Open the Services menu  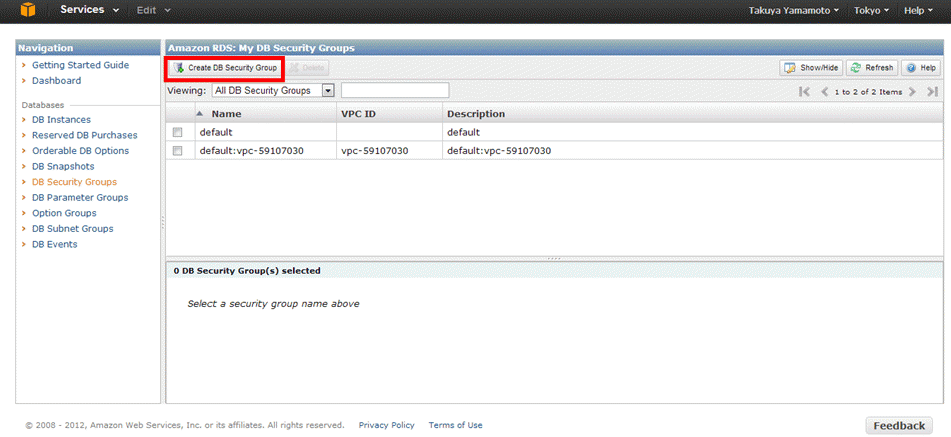coord(89,10)
